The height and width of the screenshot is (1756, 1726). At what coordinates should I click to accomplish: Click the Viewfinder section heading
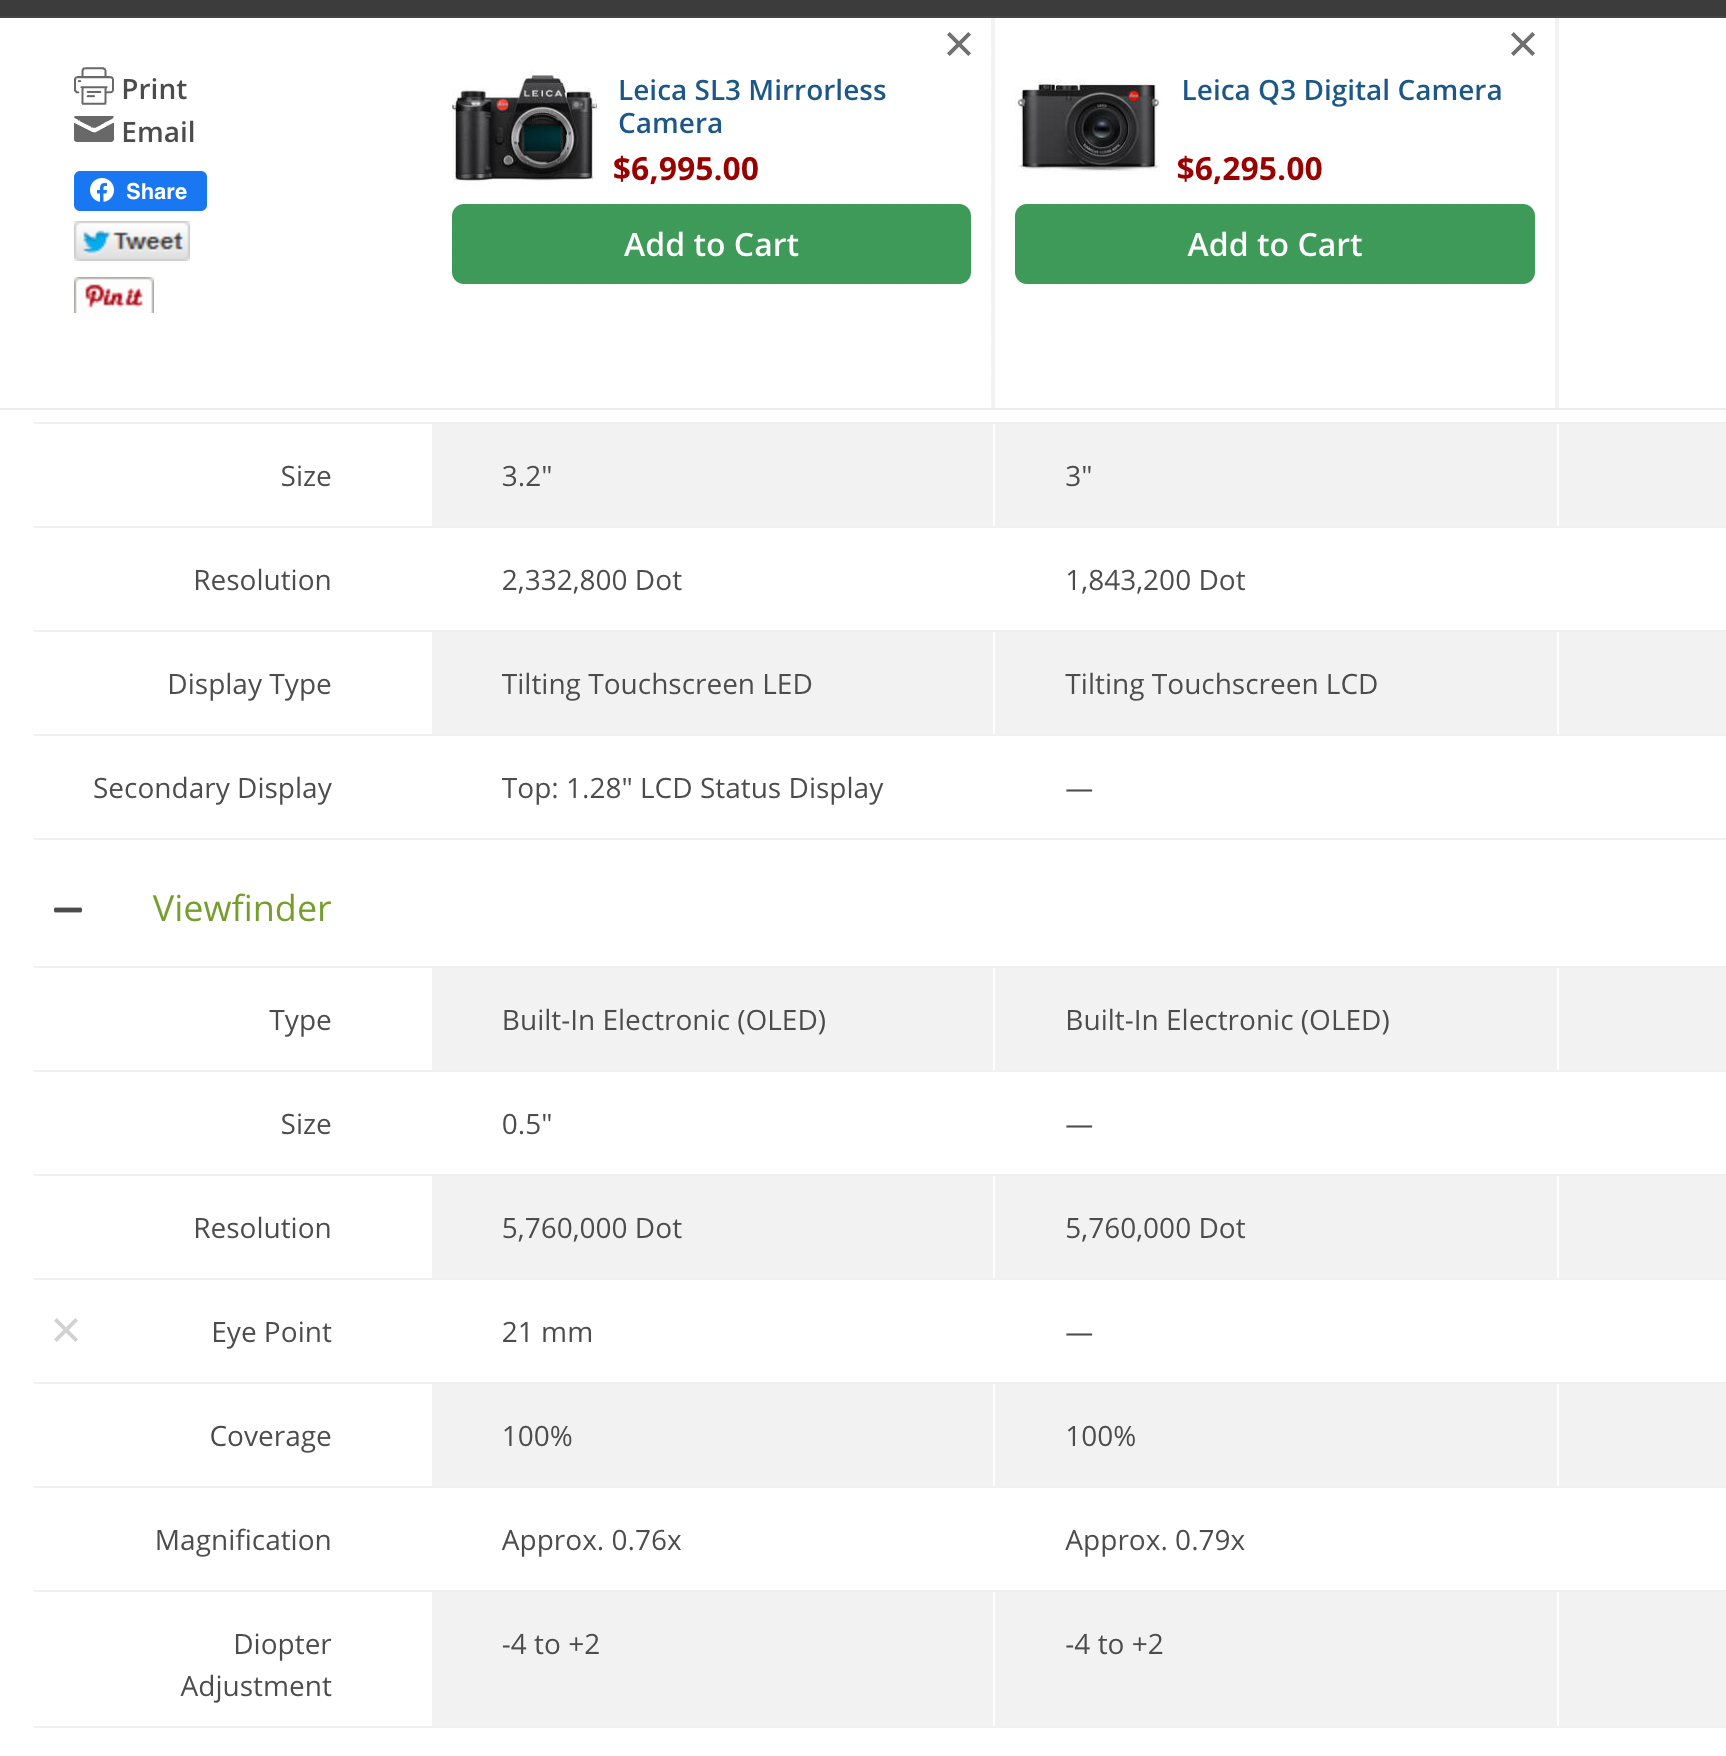pyautogui.click(x=241, y=908)
